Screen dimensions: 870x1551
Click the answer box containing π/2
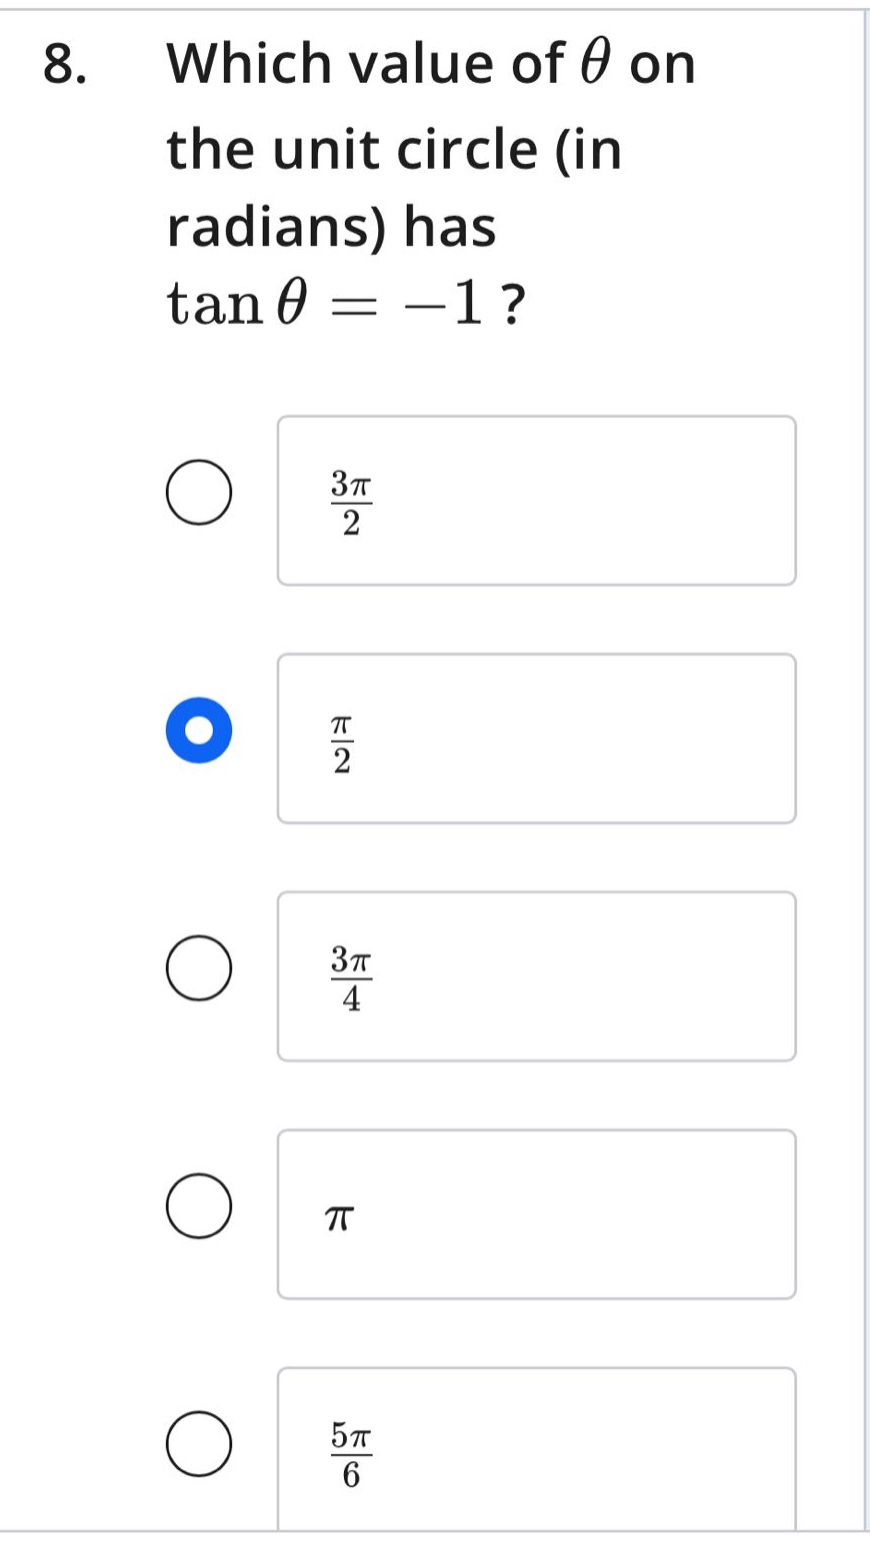coord(537,739)
